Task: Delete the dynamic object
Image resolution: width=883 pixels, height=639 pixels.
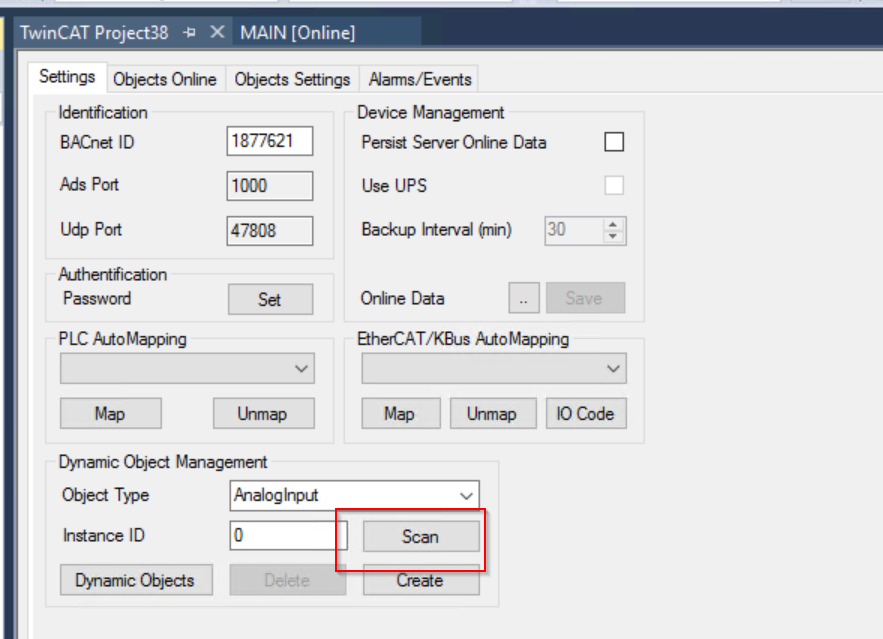Action: (288, 580)
